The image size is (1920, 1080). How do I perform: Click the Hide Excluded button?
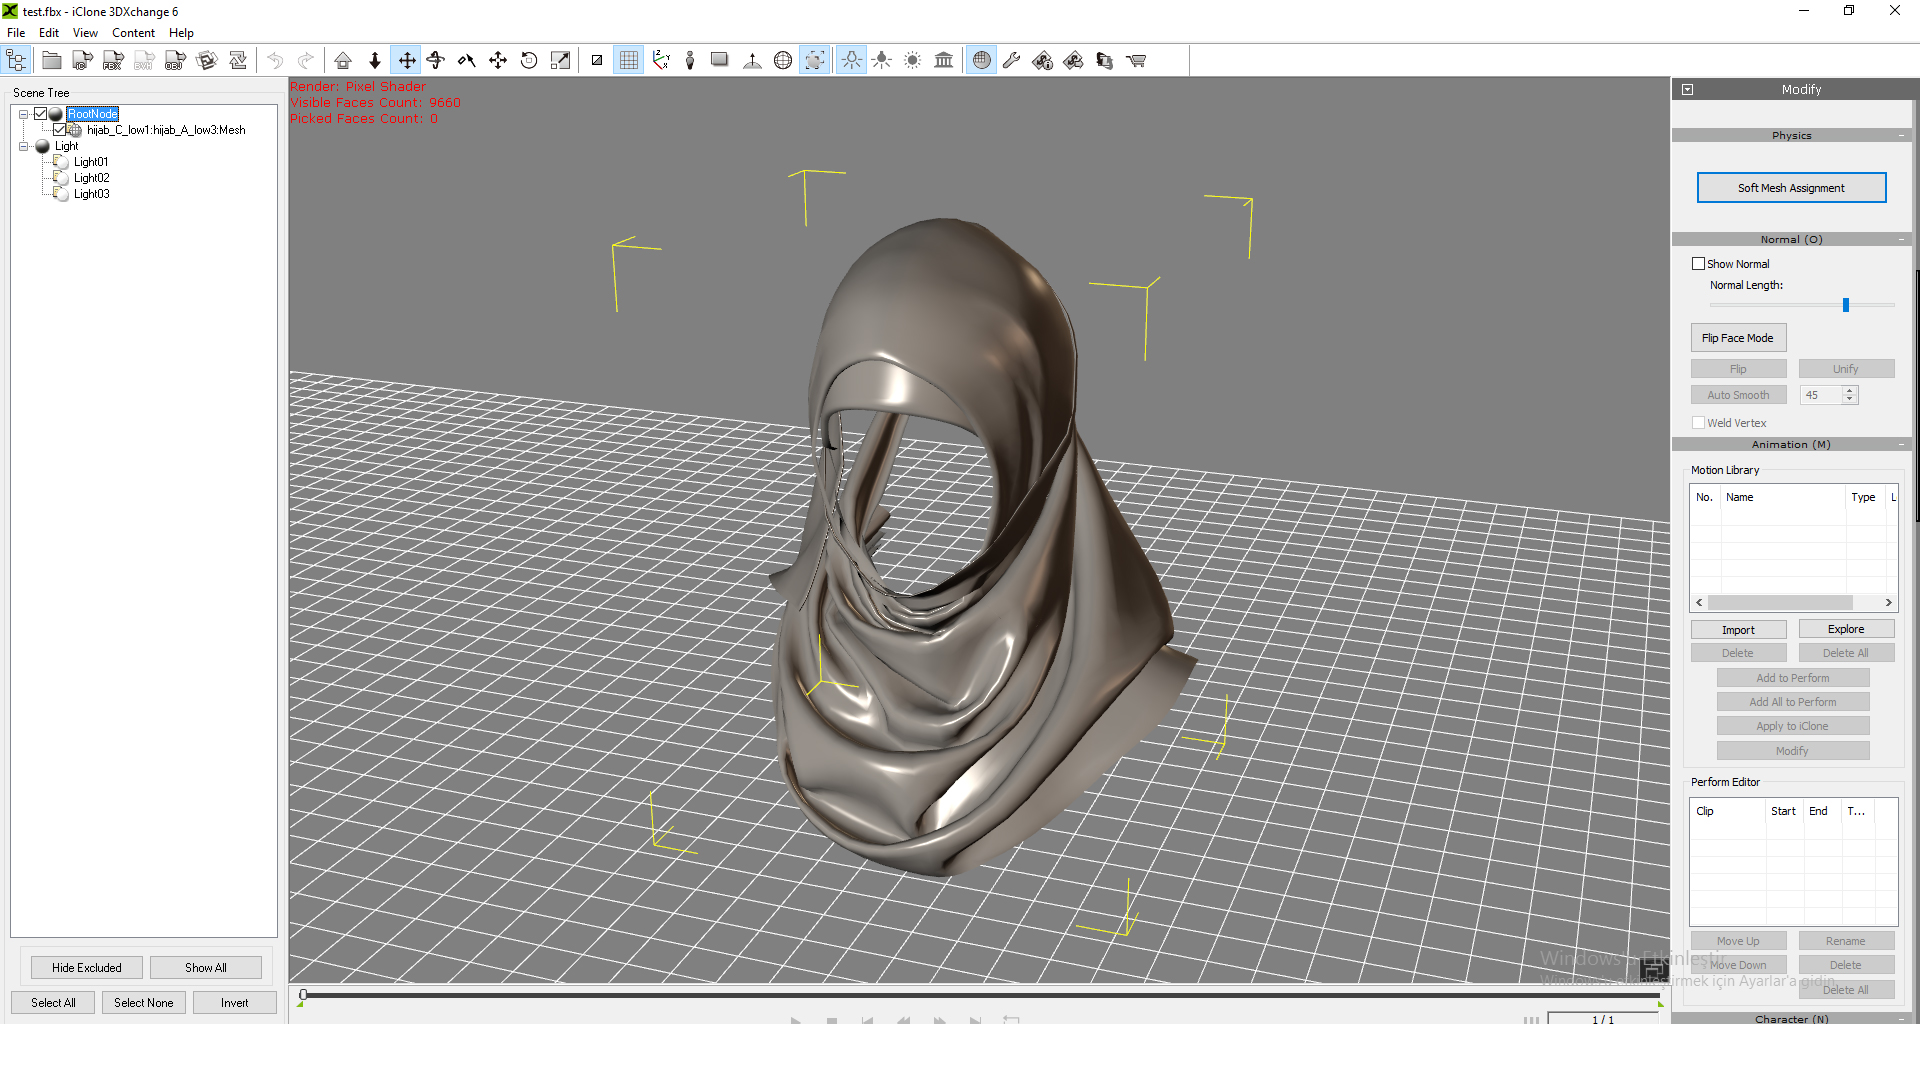click(87, 968)
